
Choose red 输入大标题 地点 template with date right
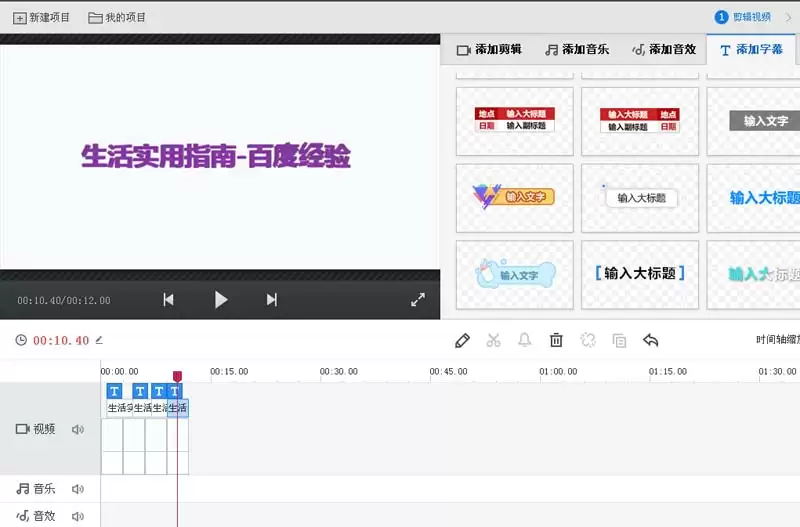[x=640, y=121]
